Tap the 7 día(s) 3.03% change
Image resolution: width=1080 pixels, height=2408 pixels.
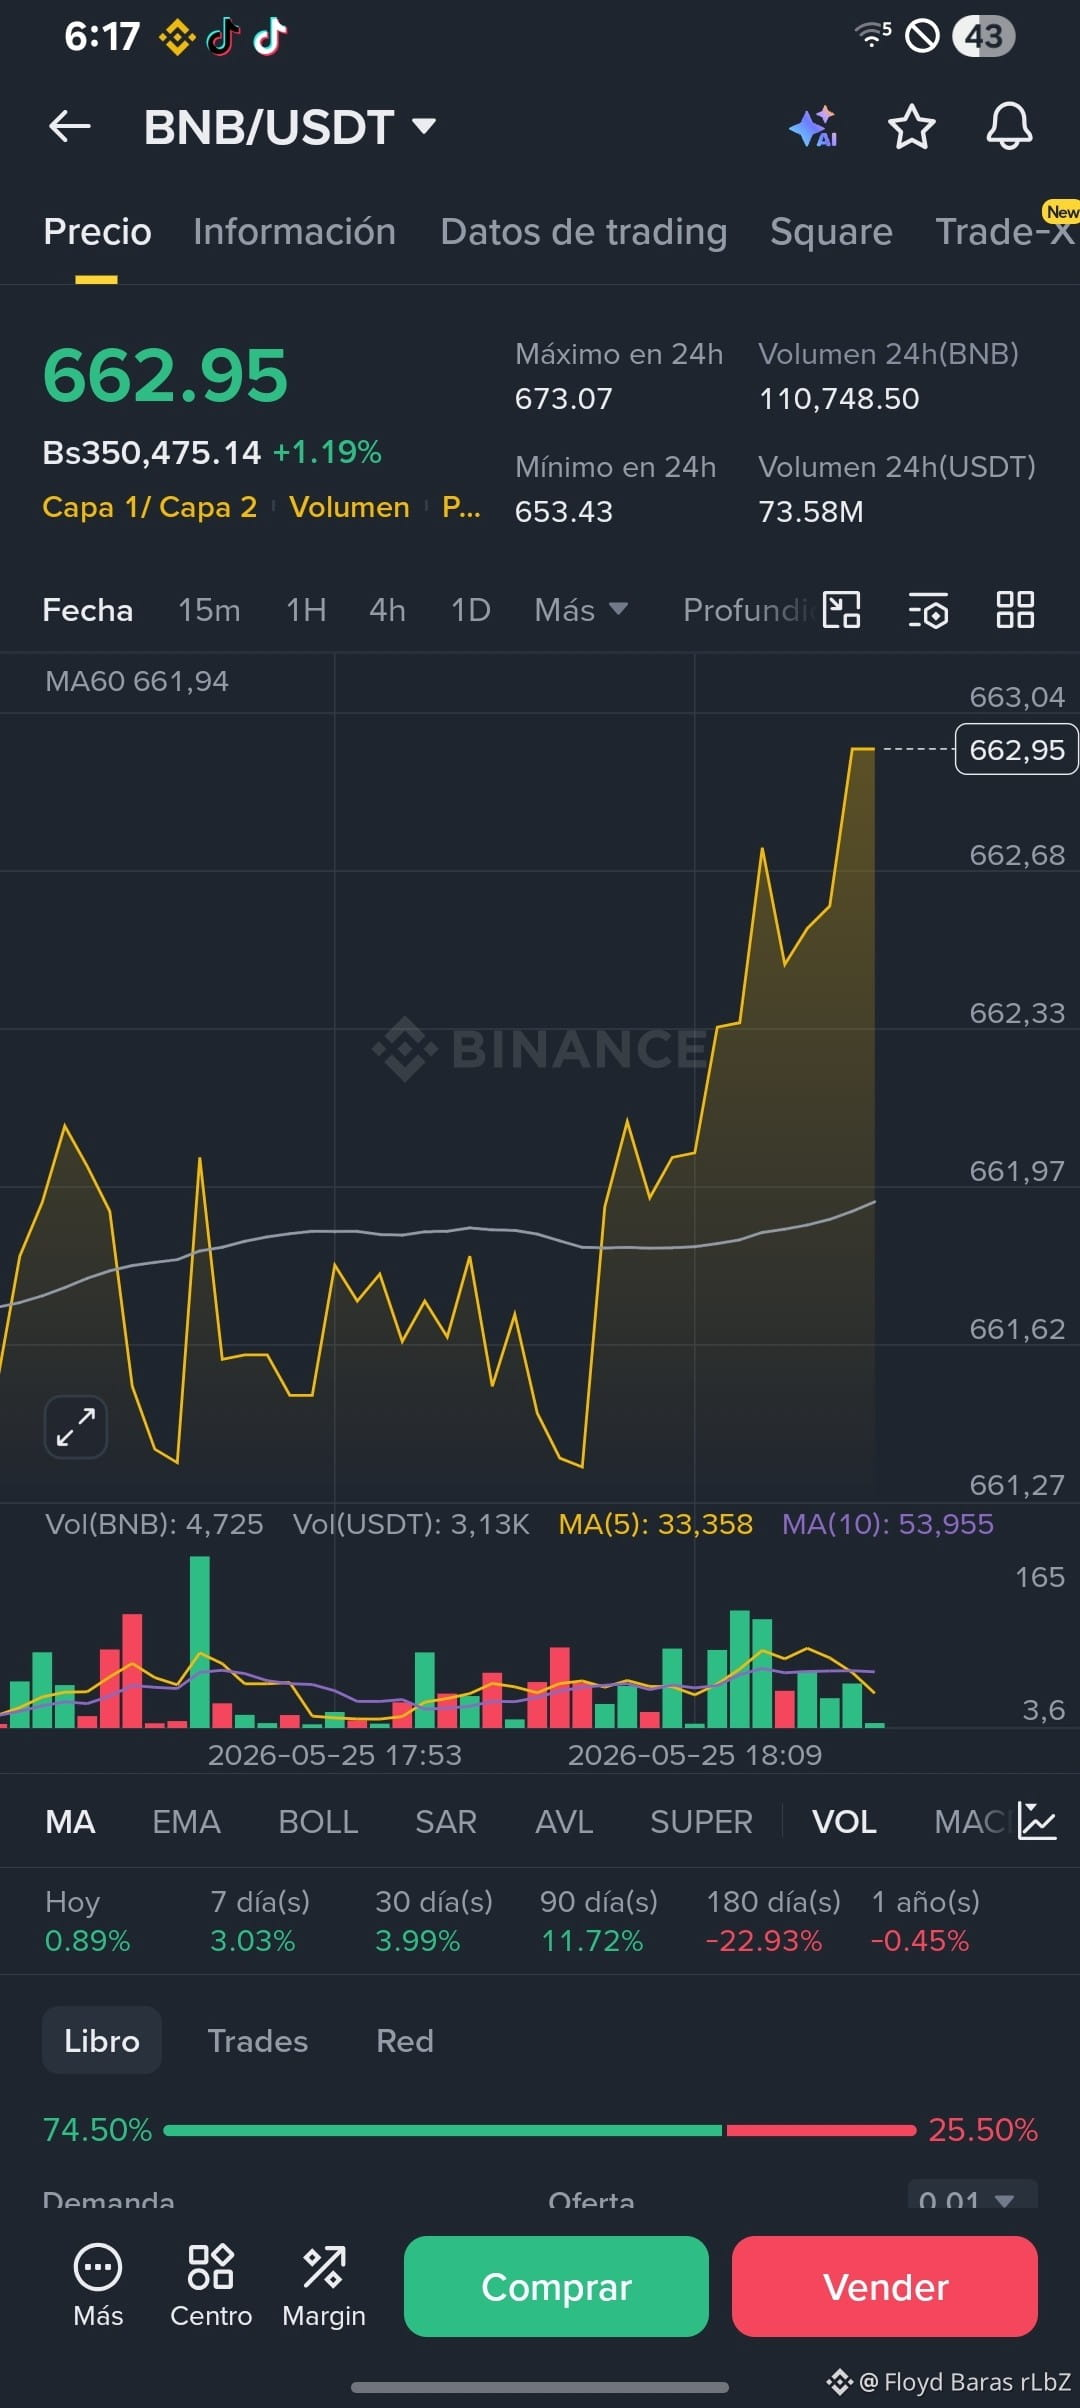click(x=260, y=1921)
